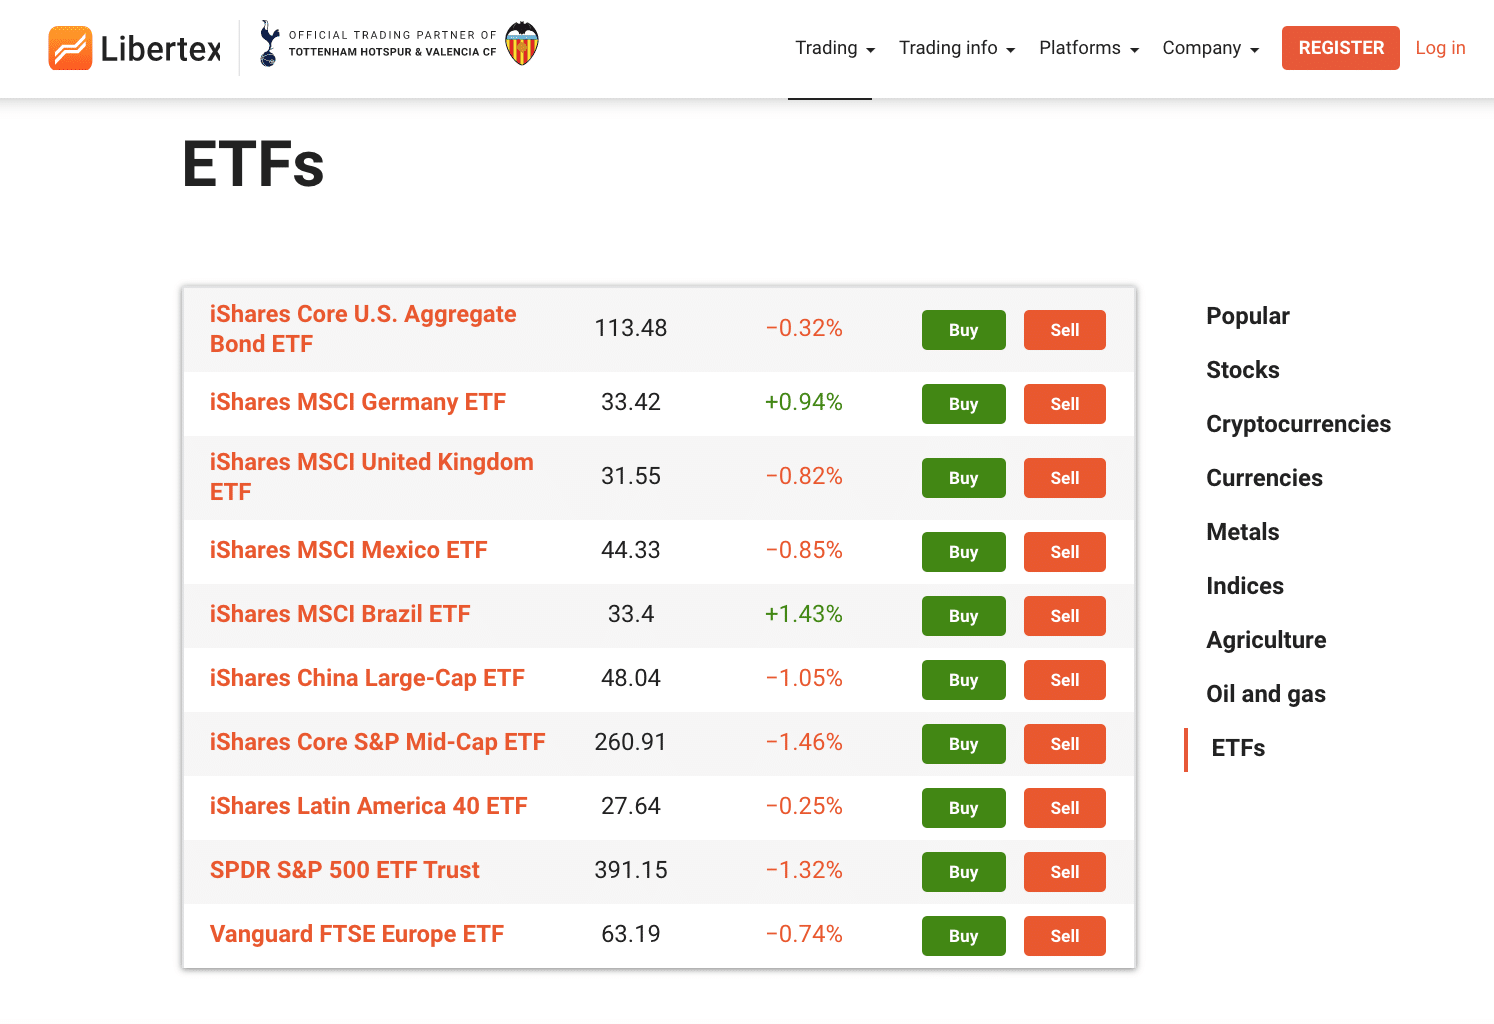The image size is (1494, 1024).
Task: Click the 63.19 price of Vanguard FTSE Europe
Action: [x=631, y=934]
